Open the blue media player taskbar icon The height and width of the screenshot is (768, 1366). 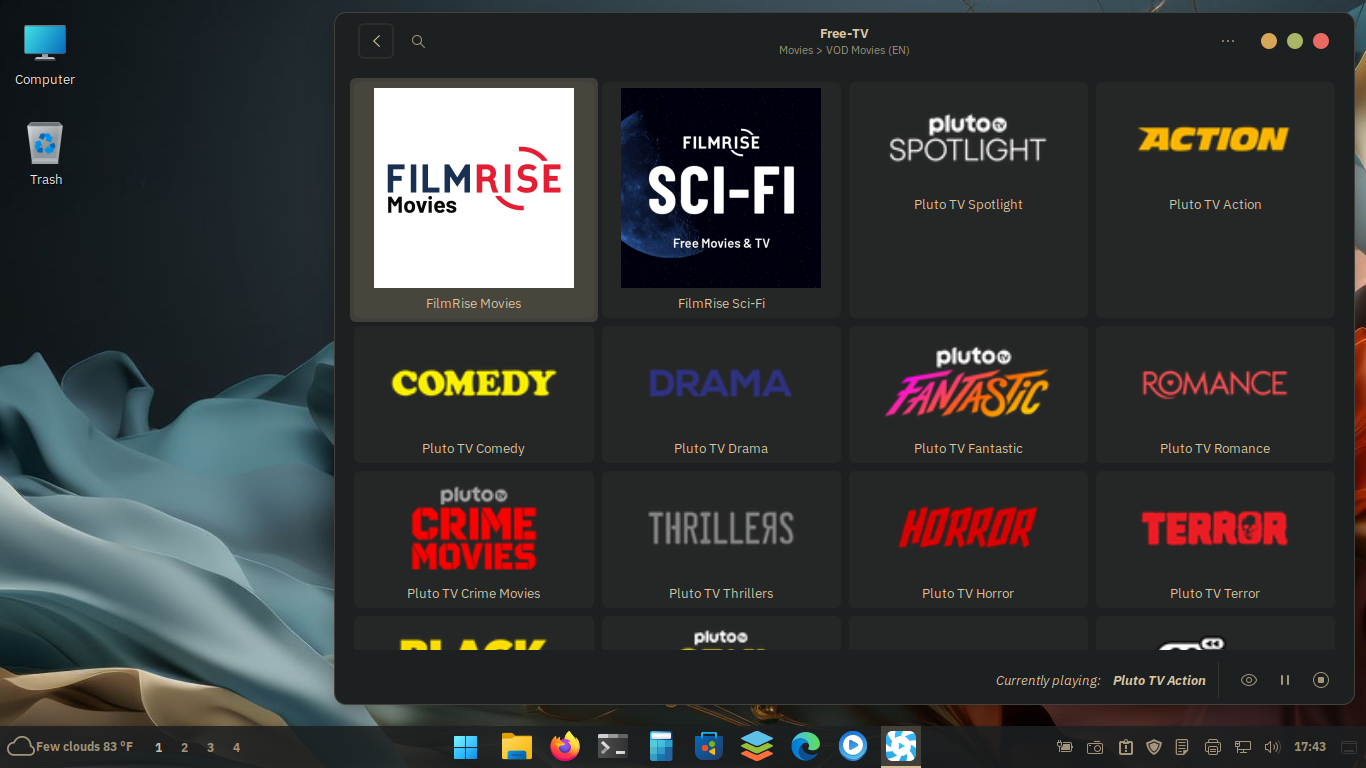pos(853,747)
